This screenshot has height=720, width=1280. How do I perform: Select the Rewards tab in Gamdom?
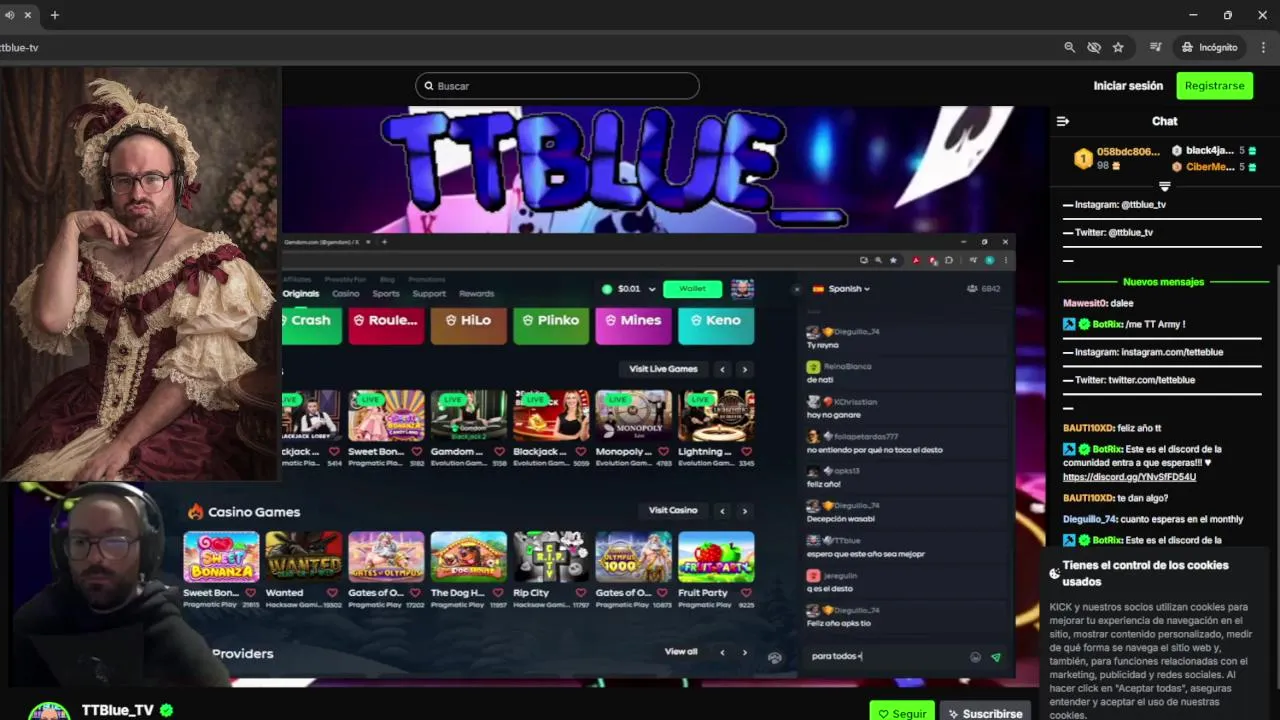coord(476,293)
